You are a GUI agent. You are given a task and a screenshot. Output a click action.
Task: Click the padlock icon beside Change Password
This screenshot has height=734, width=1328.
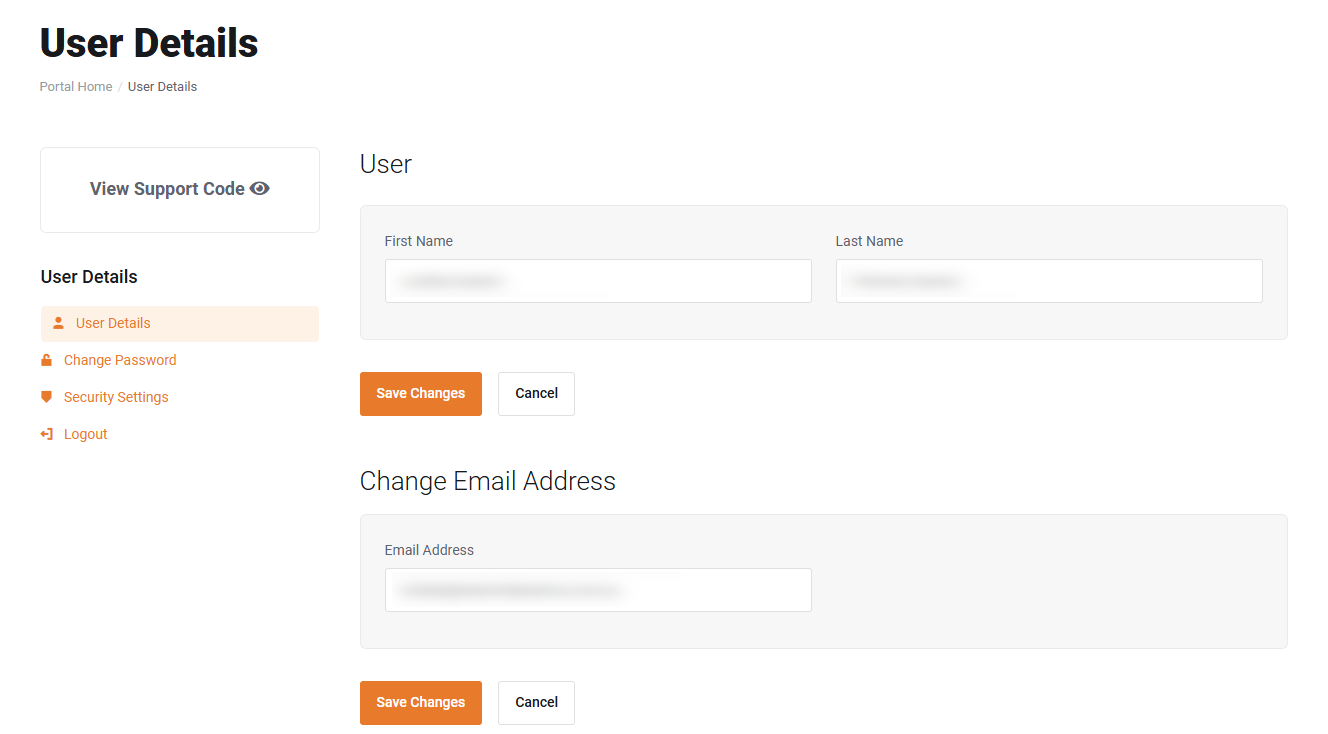point(46,360)
